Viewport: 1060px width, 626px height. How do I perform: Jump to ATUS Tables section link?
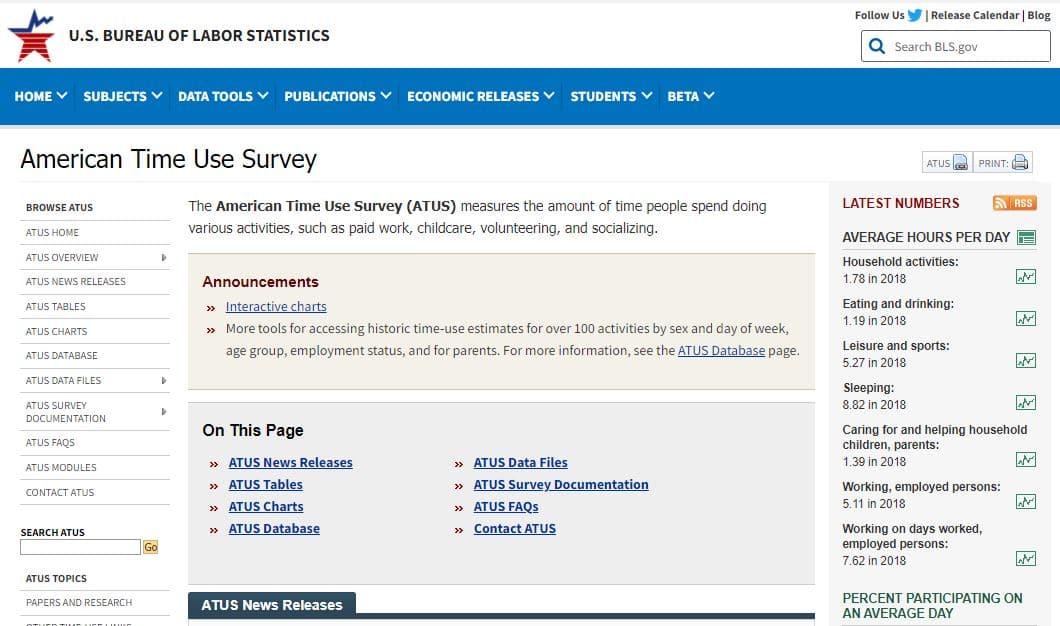tap(266, 485)
